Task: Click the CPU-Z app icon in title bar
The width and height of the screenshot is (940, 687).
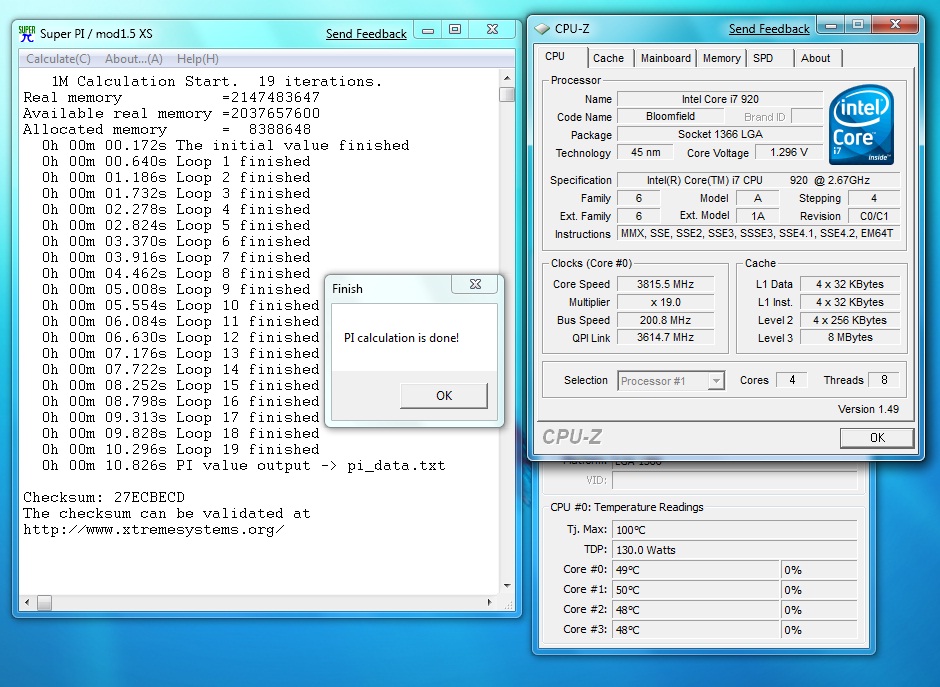Action: pos(542,29)
